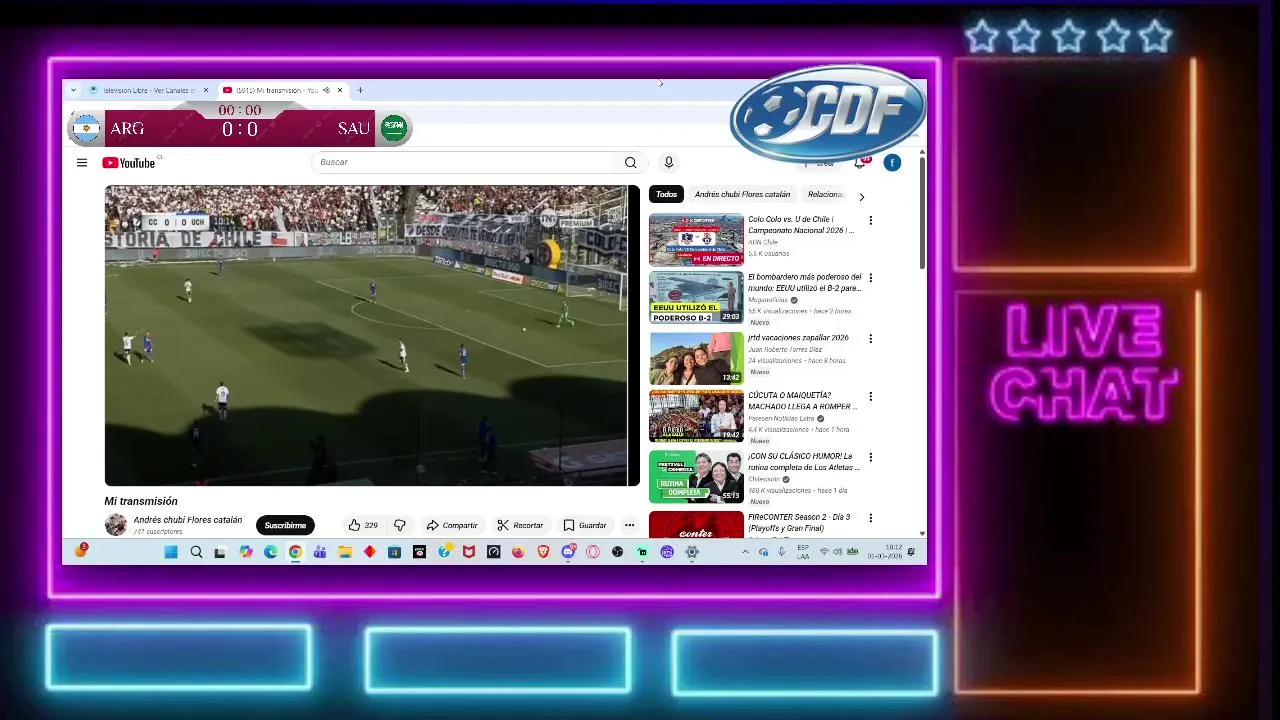The image size is (1280, 720).
Task: Open options for CÚCUTA O MAIQUETÍA video
Action: tap(870, 397)
